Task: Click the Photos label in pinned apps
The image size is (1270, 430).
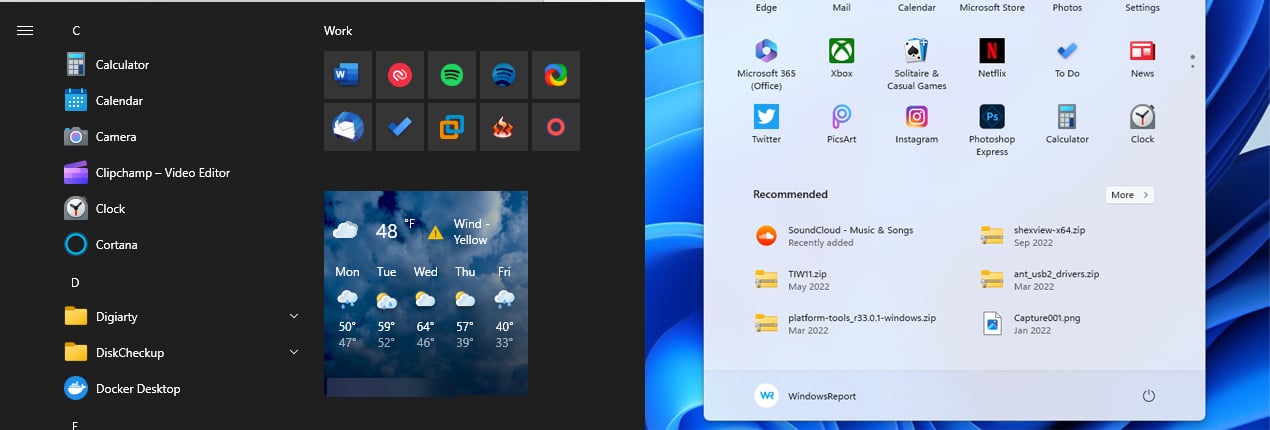Action: tap(1067, 7)
